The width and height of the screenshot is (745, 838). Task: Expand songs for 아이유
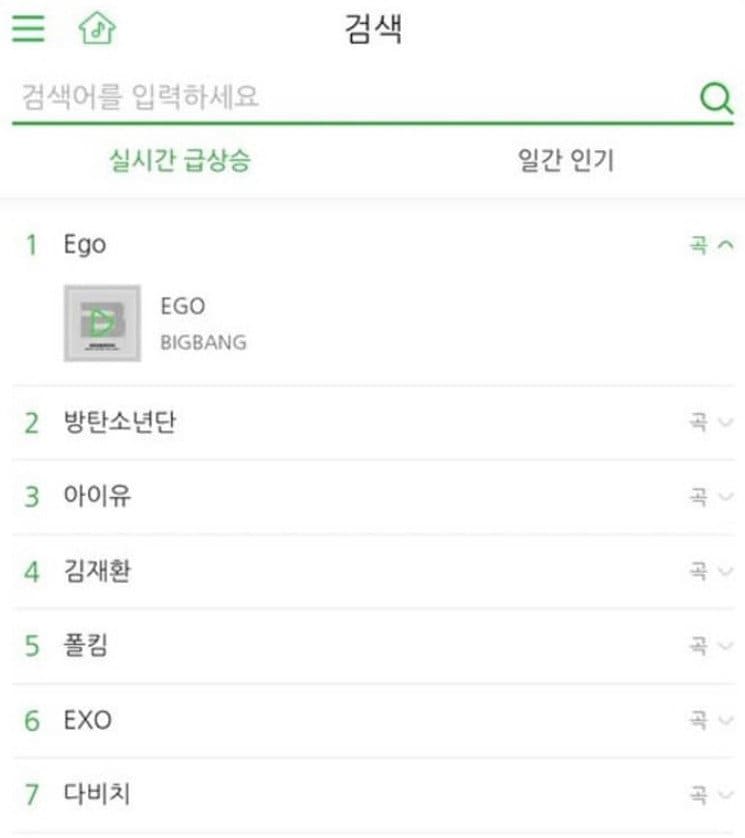coord(711,496)
